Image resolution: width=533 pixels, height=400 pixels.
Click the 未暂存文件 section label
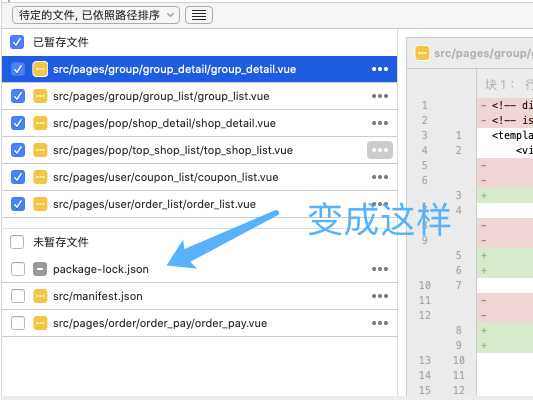(x=61, y=242)
